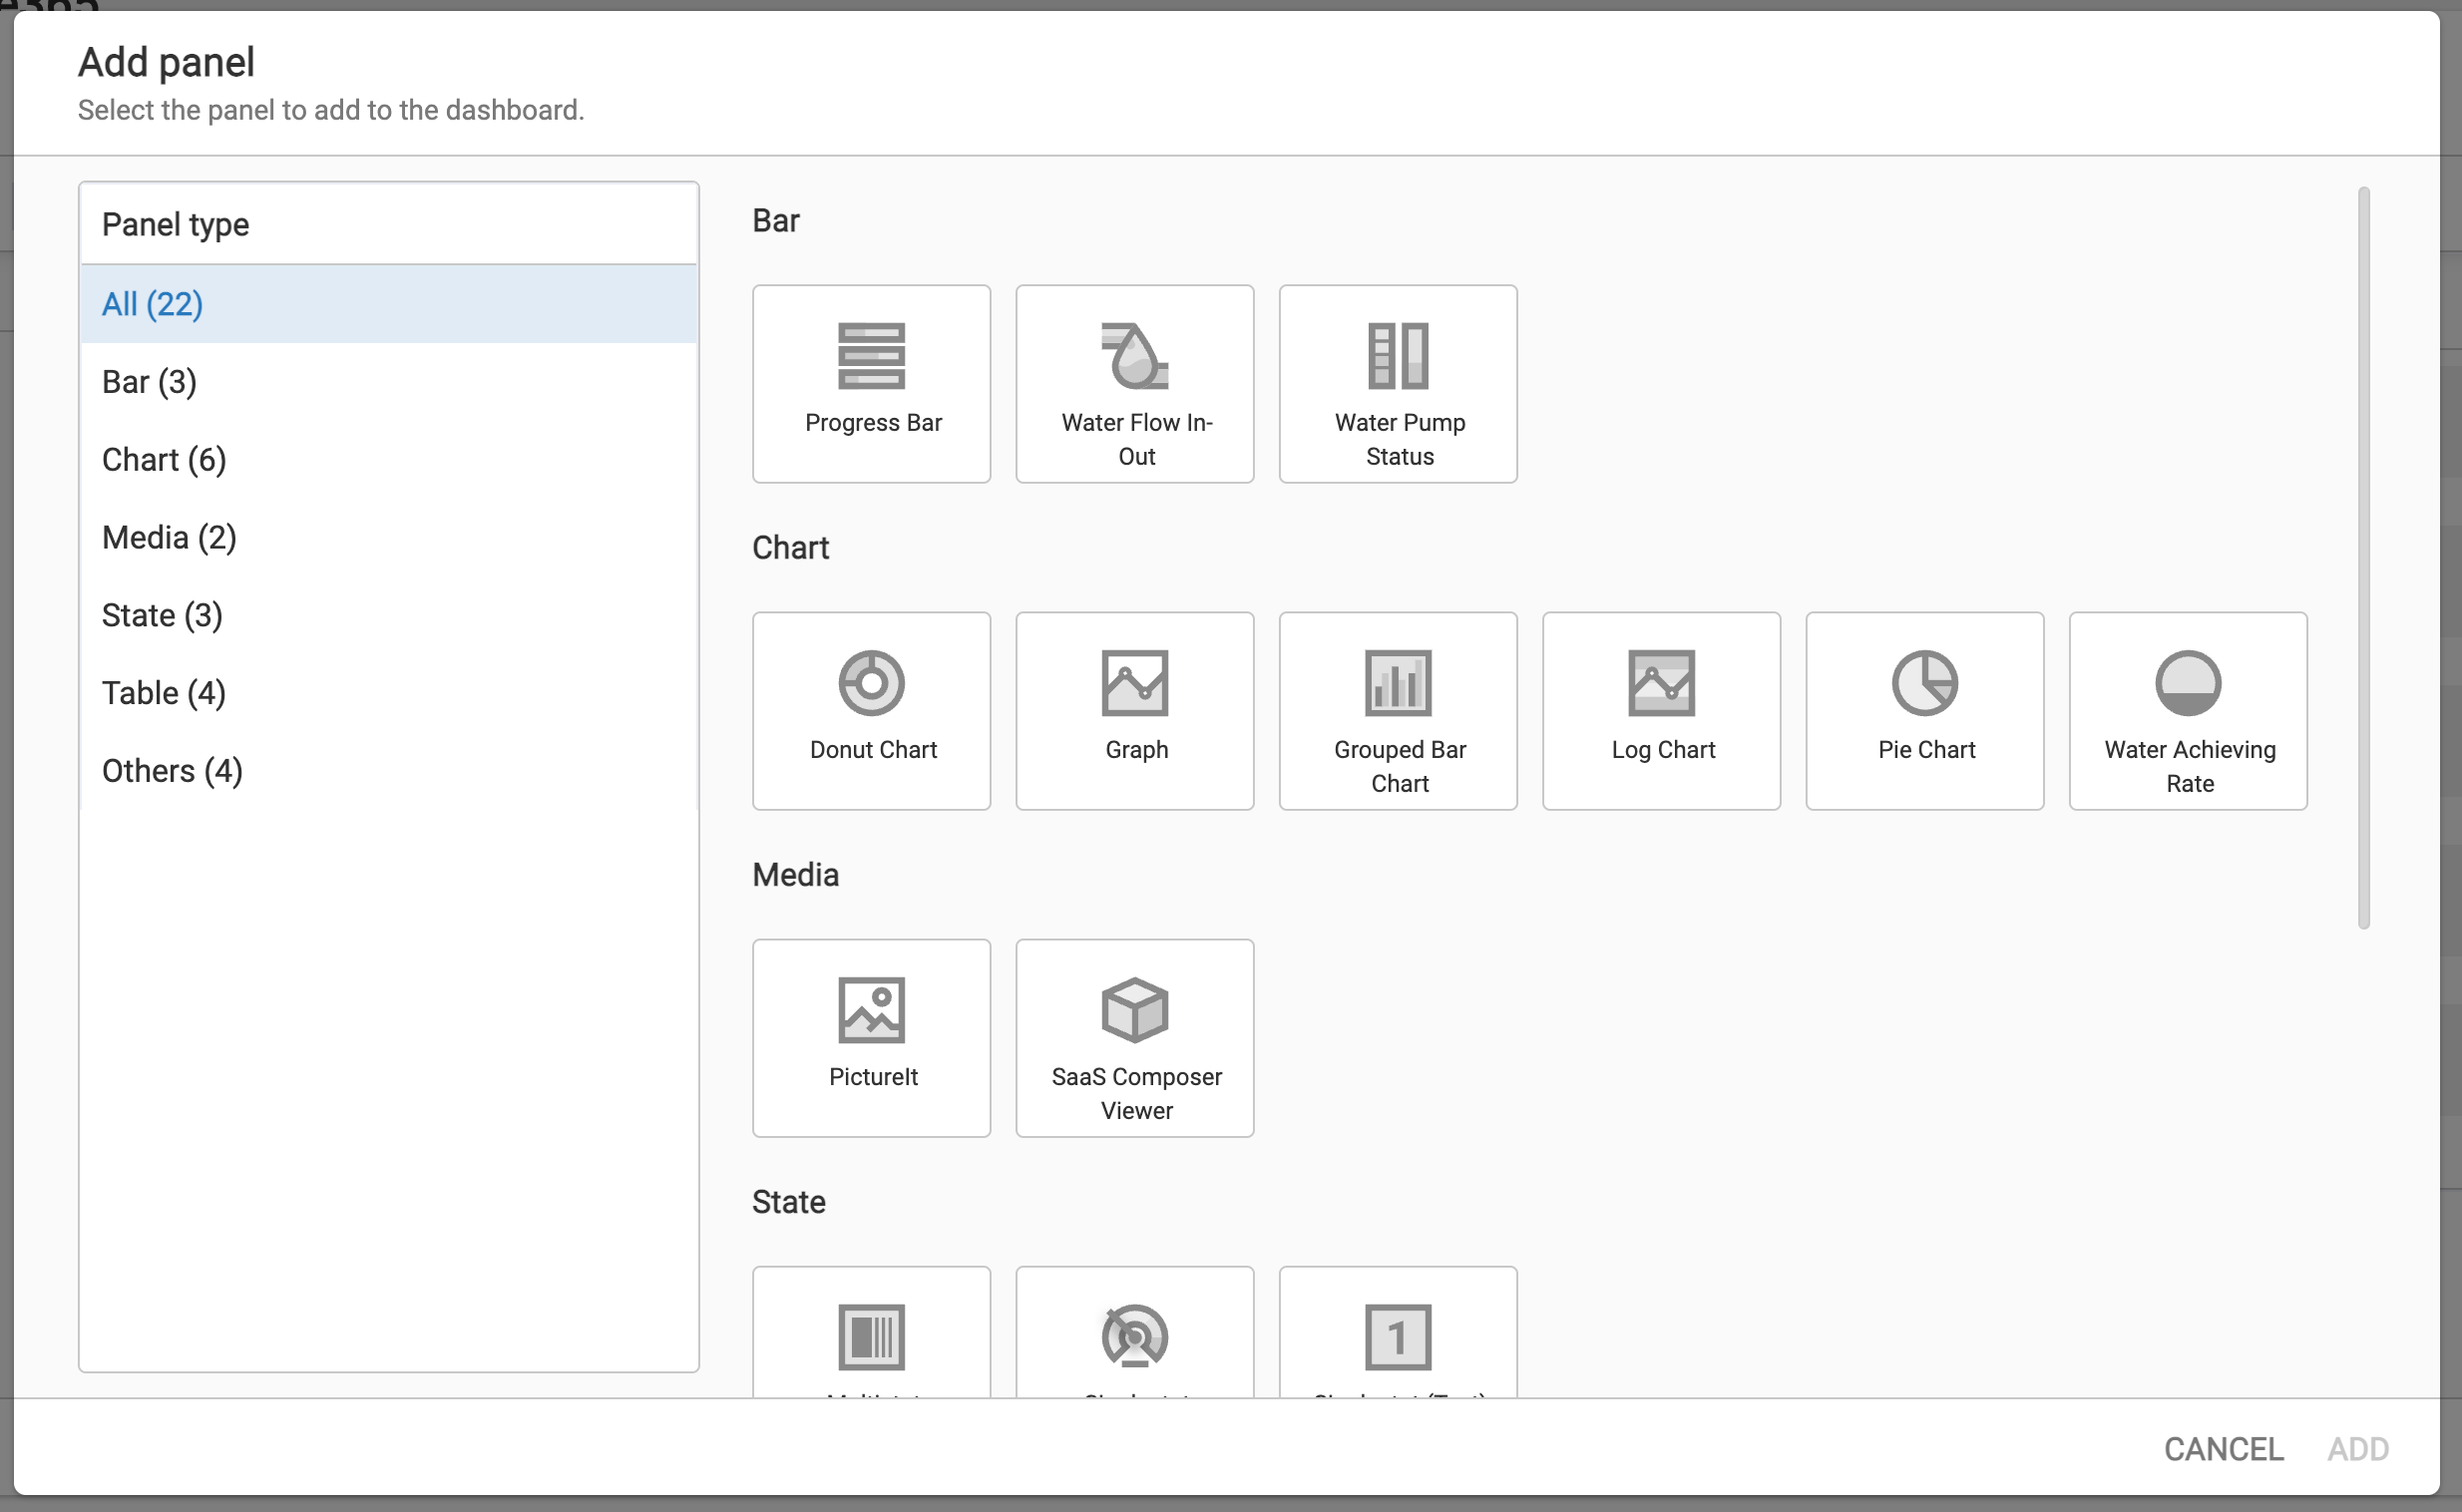This screenshot has width=2462, height=1512.
Task: Select the PictureIt media panel
Action: (871, 1038)
